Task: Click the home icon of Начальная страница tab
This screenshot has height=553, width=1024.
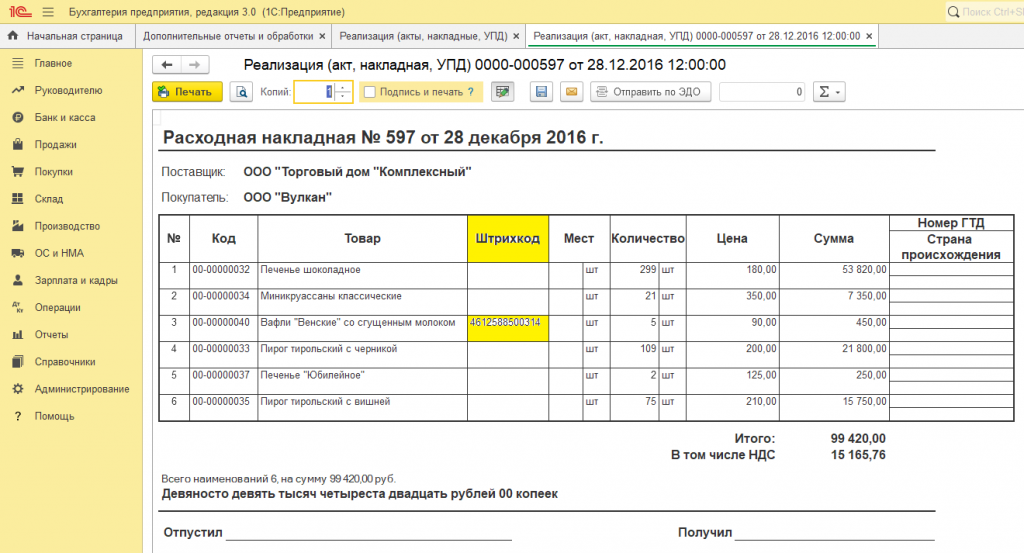Action: 13,36
